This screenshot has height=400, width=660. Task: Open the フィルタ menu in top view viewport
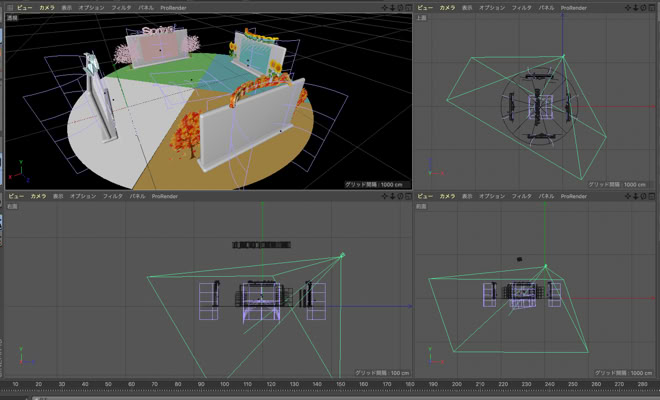pos(521,7)
